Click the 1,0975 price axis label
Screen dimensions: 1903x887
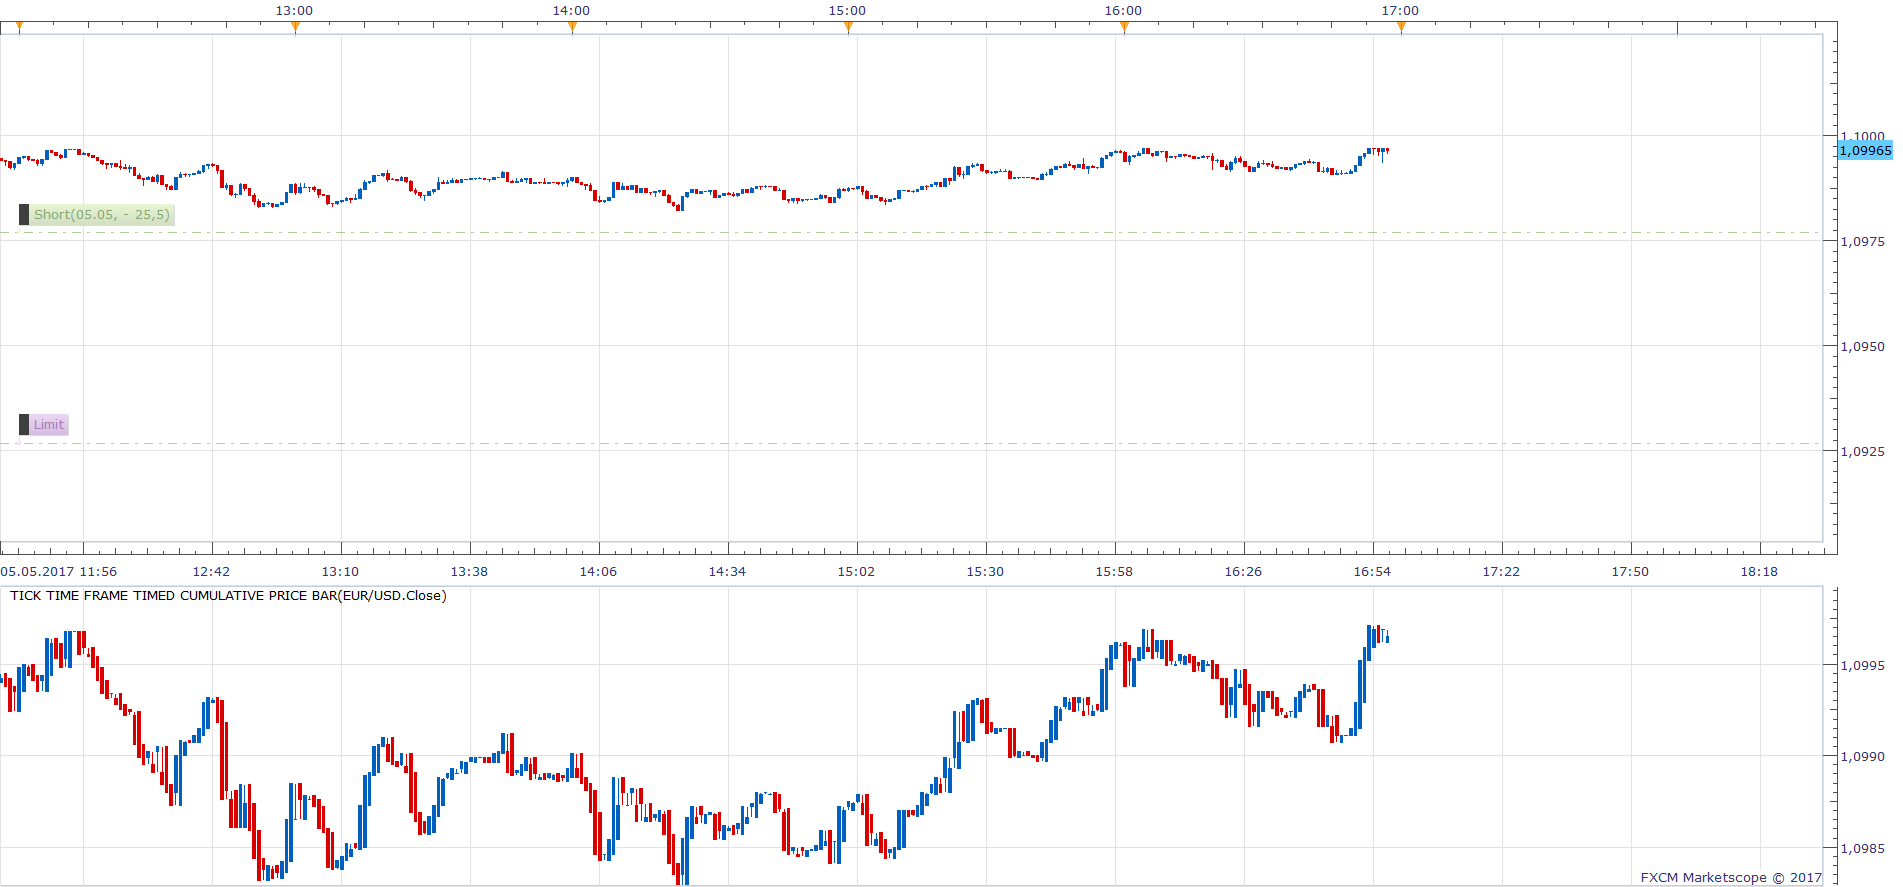click(x=1863, y=242)
